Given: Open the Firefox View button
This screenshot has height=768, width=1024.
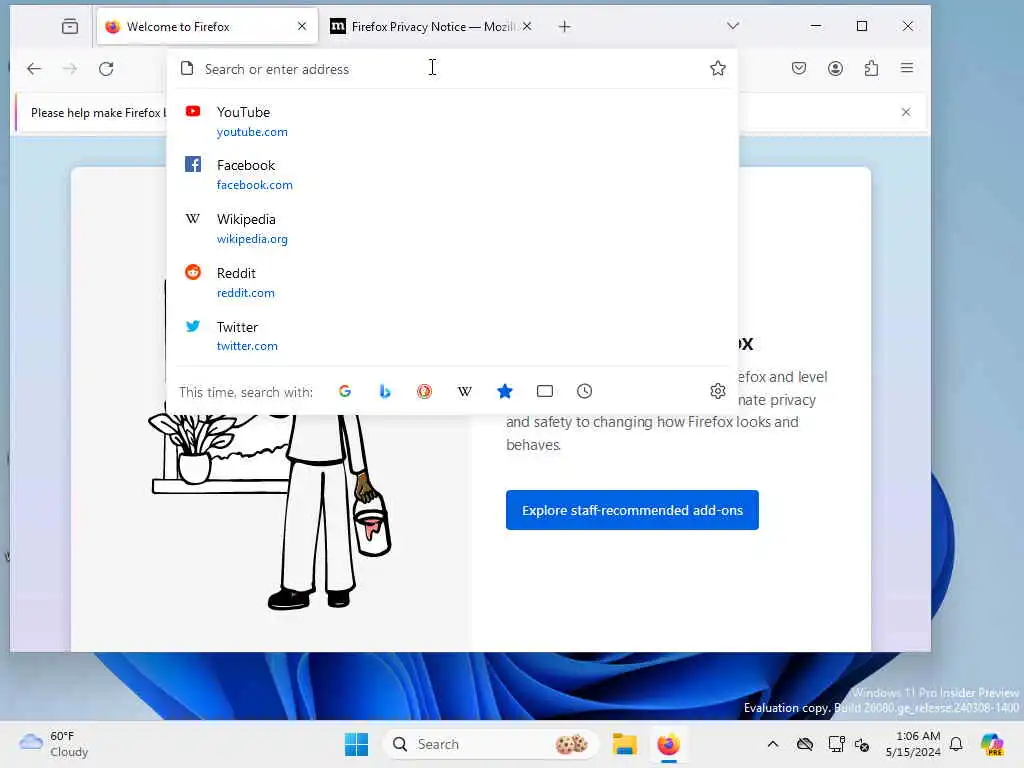Looking at the screenshot, I should (x=70, y=27).
